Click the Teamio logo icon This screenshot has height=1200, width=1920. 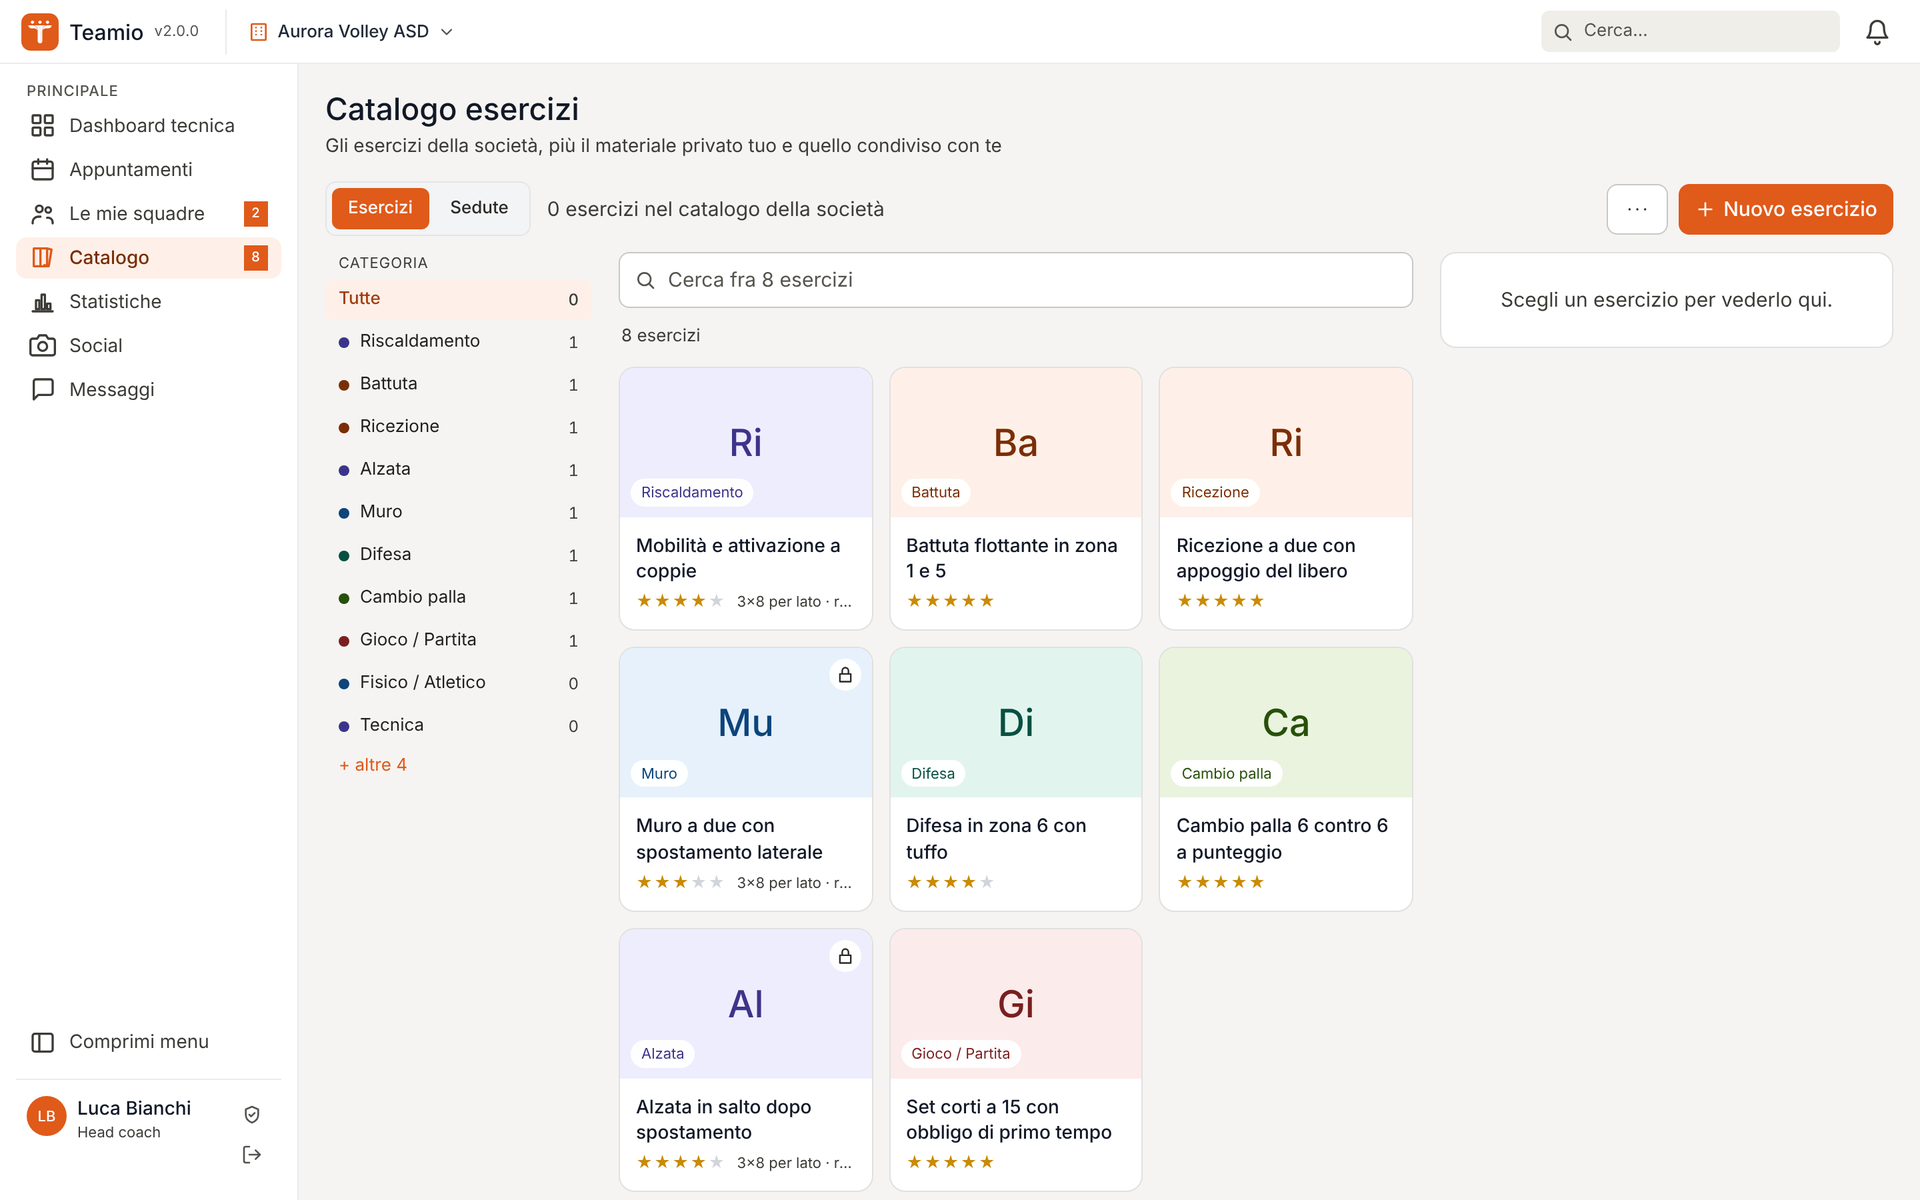(40, 31)
